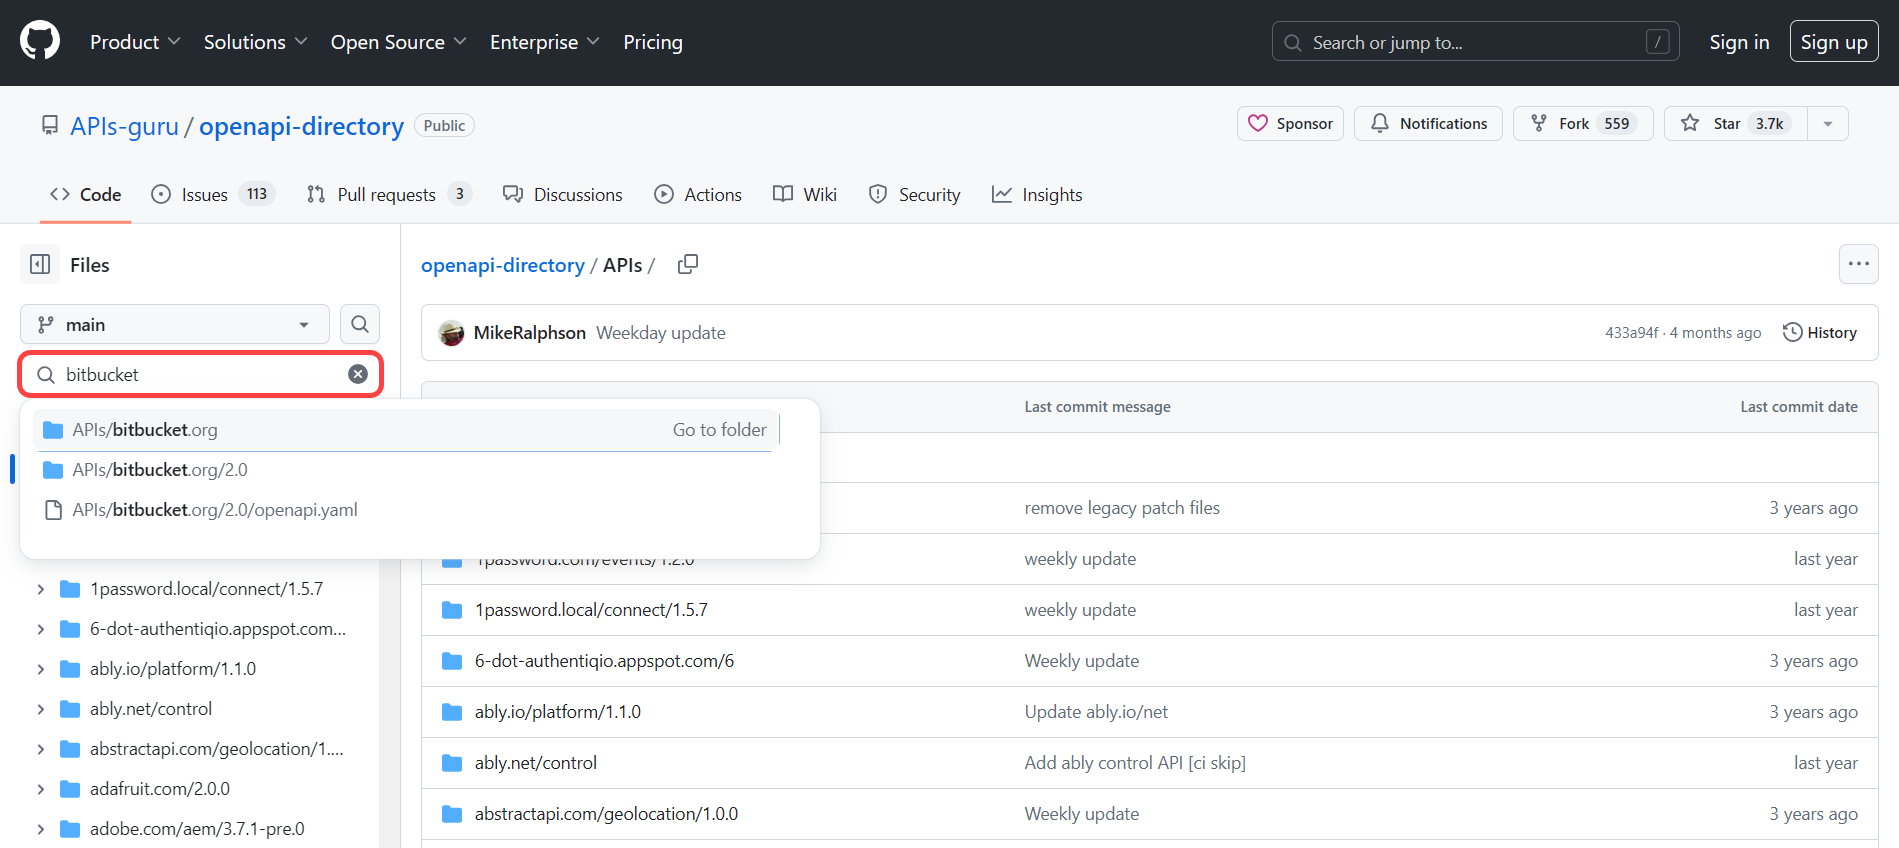Click the Sign up button
The height and width of the screenshot is (848, 1899).
[1834, 42]
